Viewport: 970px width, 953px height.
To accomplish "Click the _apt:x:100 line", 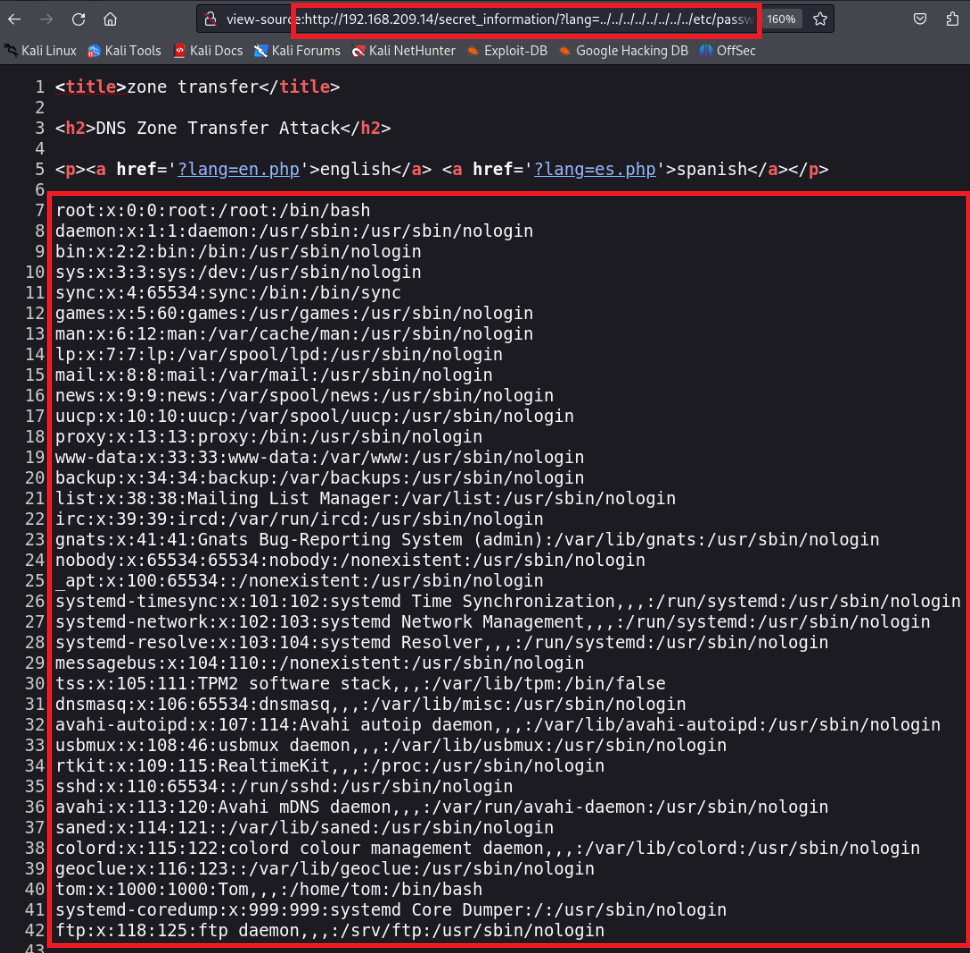I will pyautogui.click(x=299, y=581).
